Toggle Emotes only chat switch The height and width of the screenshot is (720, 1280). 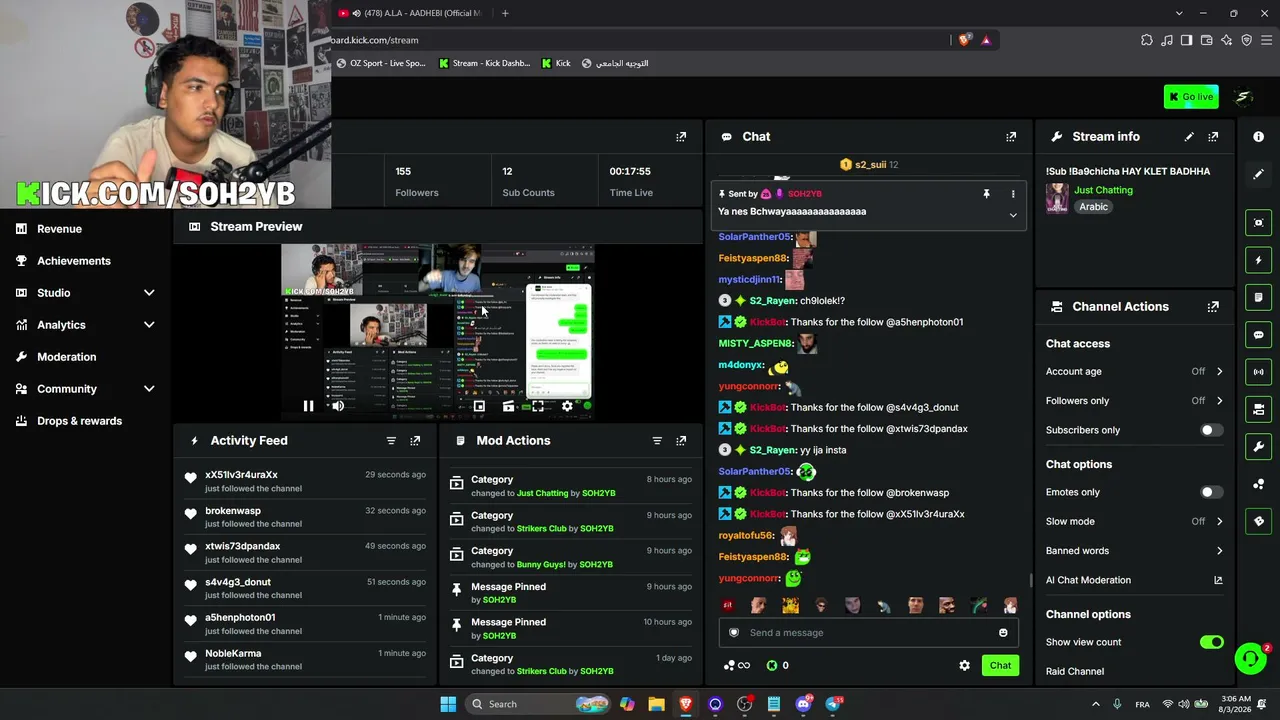(1211, 492)
